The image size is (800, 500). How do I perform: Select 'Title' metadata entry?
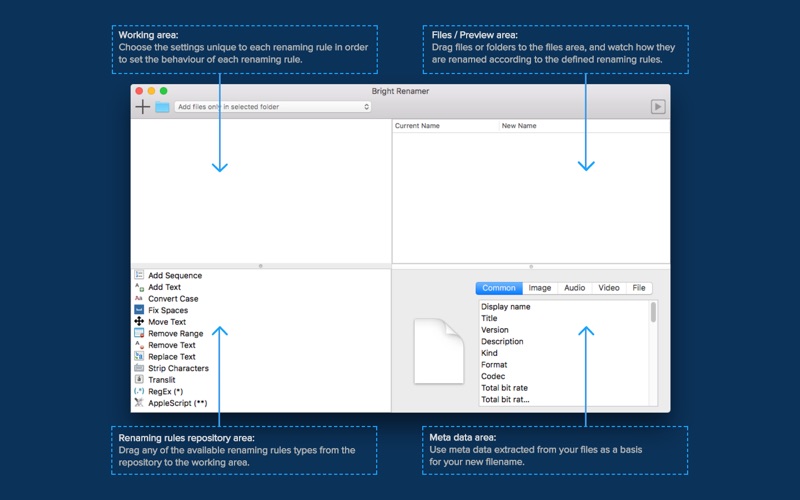click(489, 318)
